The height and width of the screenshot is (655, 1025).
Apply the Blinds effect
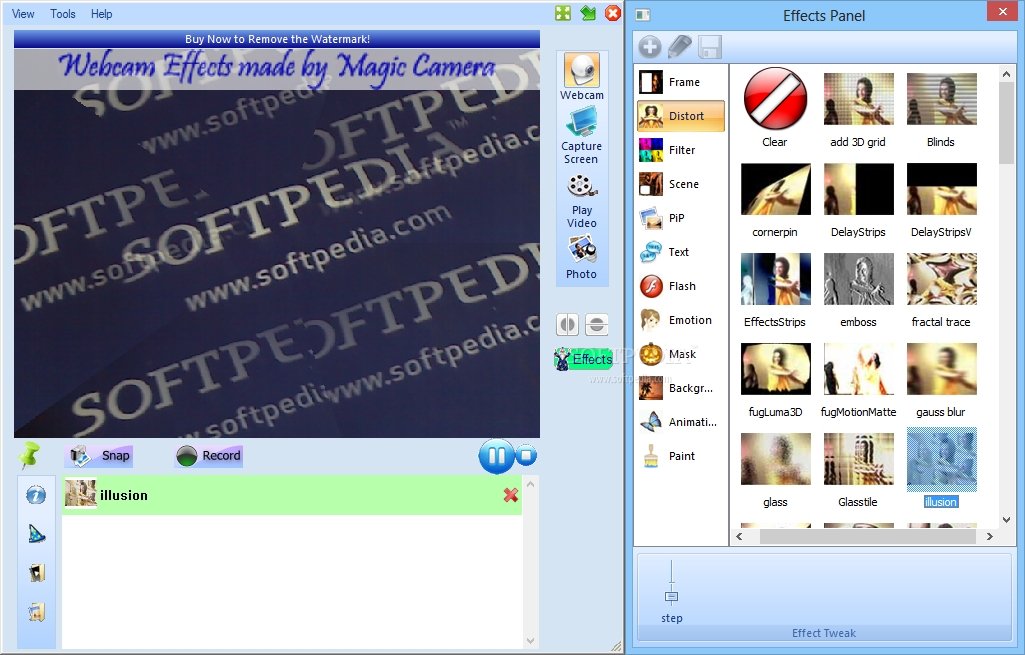(941, 99)
